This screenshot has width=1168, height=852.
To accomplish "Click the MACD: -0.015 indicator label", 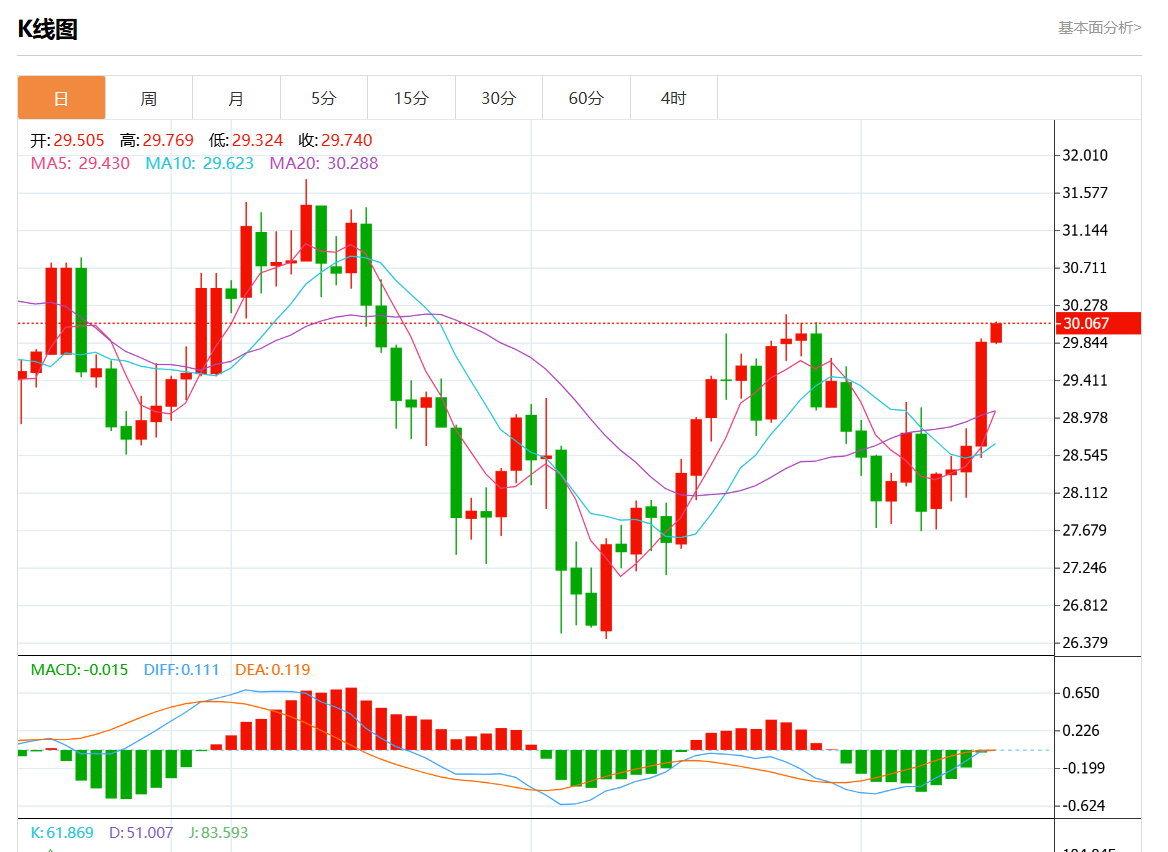I will [x=79, y=670].
